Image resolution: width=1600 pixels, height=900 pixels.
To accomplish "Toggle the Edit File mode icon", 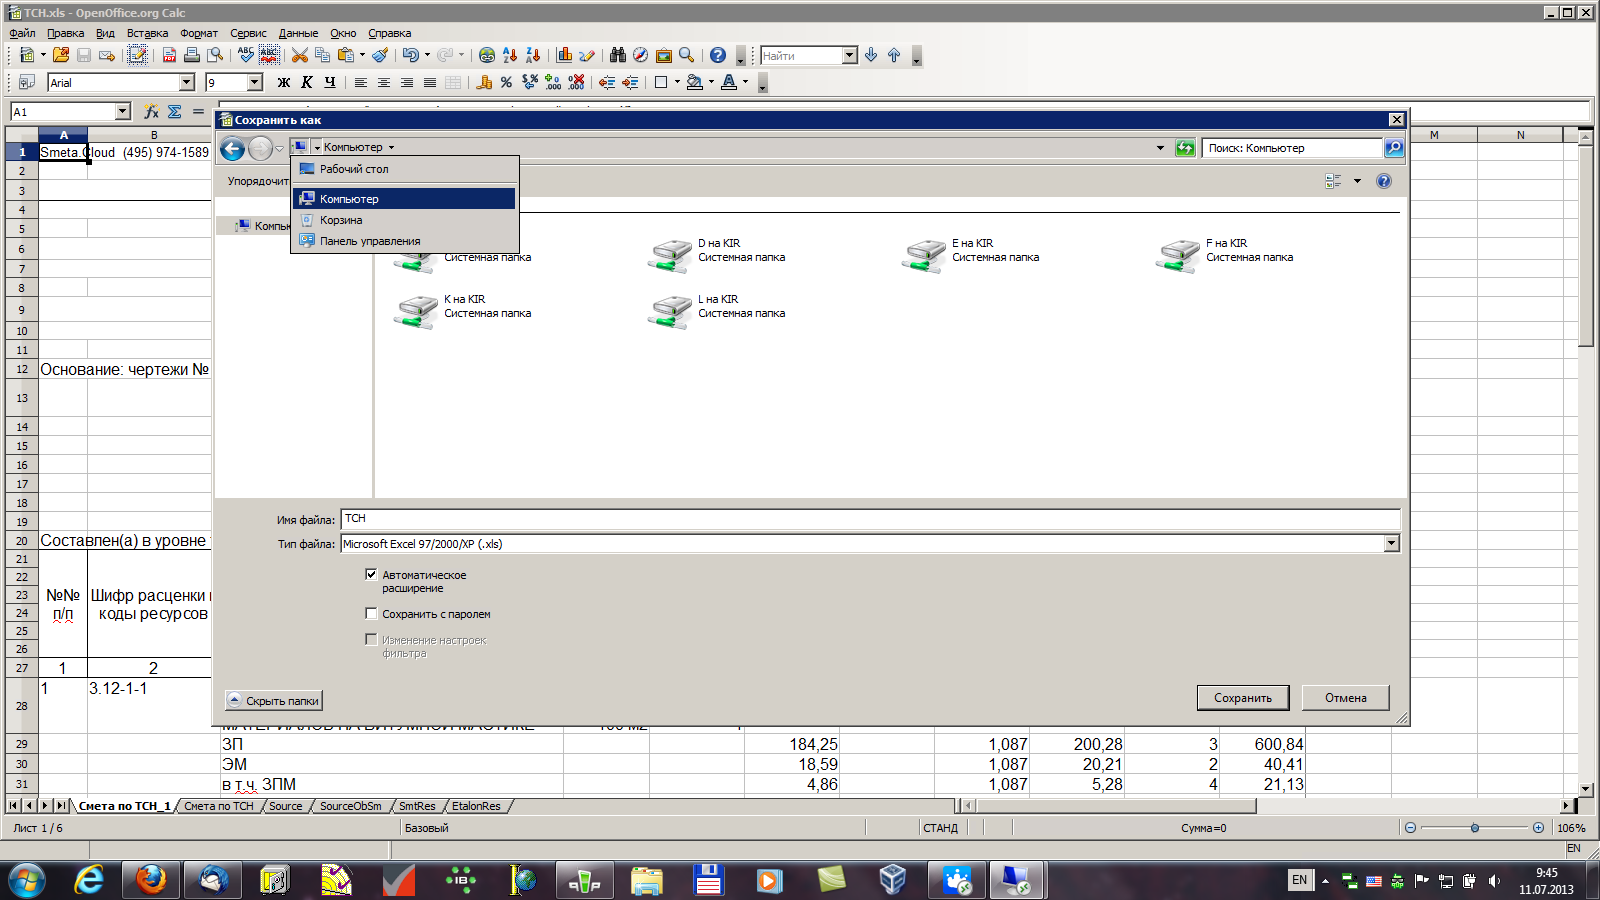I will 138,55.
